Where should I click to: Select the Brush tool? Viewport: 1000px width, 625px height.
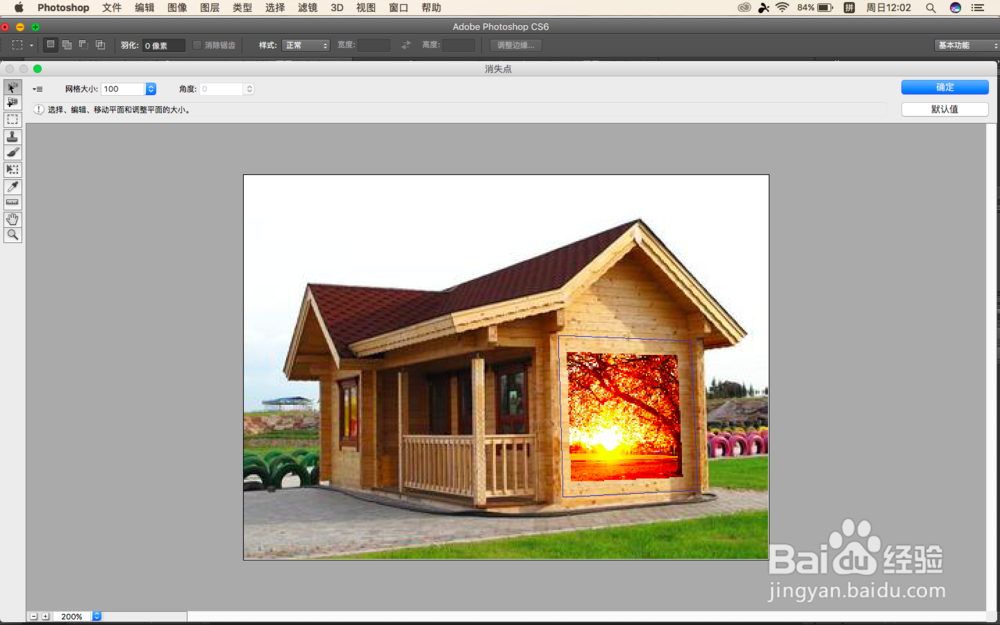tap(12, 152)
